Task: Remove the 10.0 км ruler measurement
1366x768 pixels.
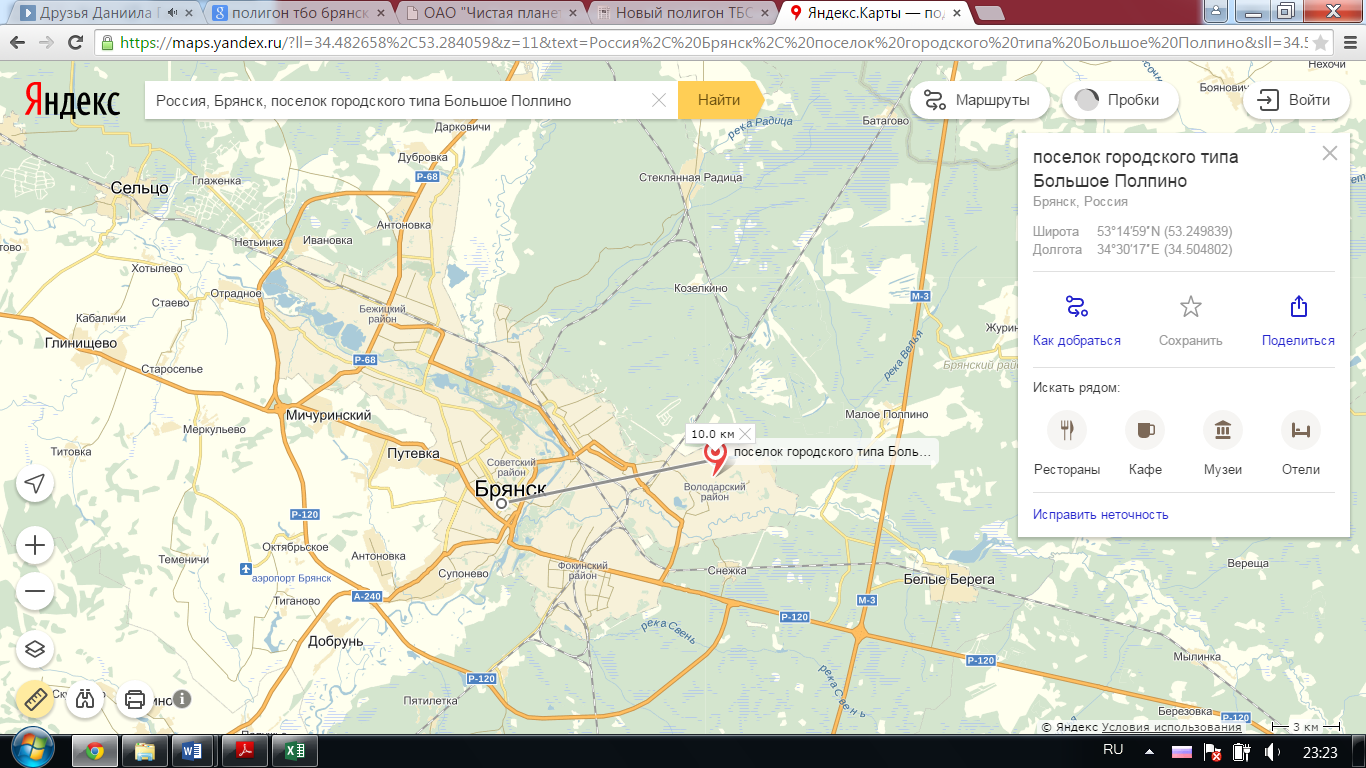Action: pyautogui.click(x=745, y=434)
